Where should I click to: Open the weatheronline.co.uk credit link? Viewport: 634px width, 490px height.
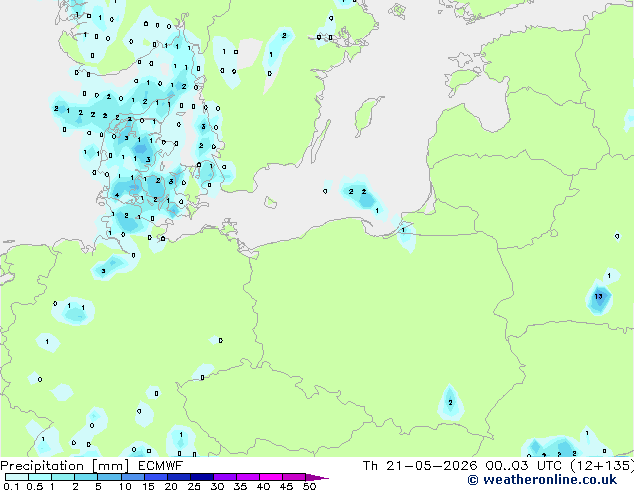coord(542,480)
